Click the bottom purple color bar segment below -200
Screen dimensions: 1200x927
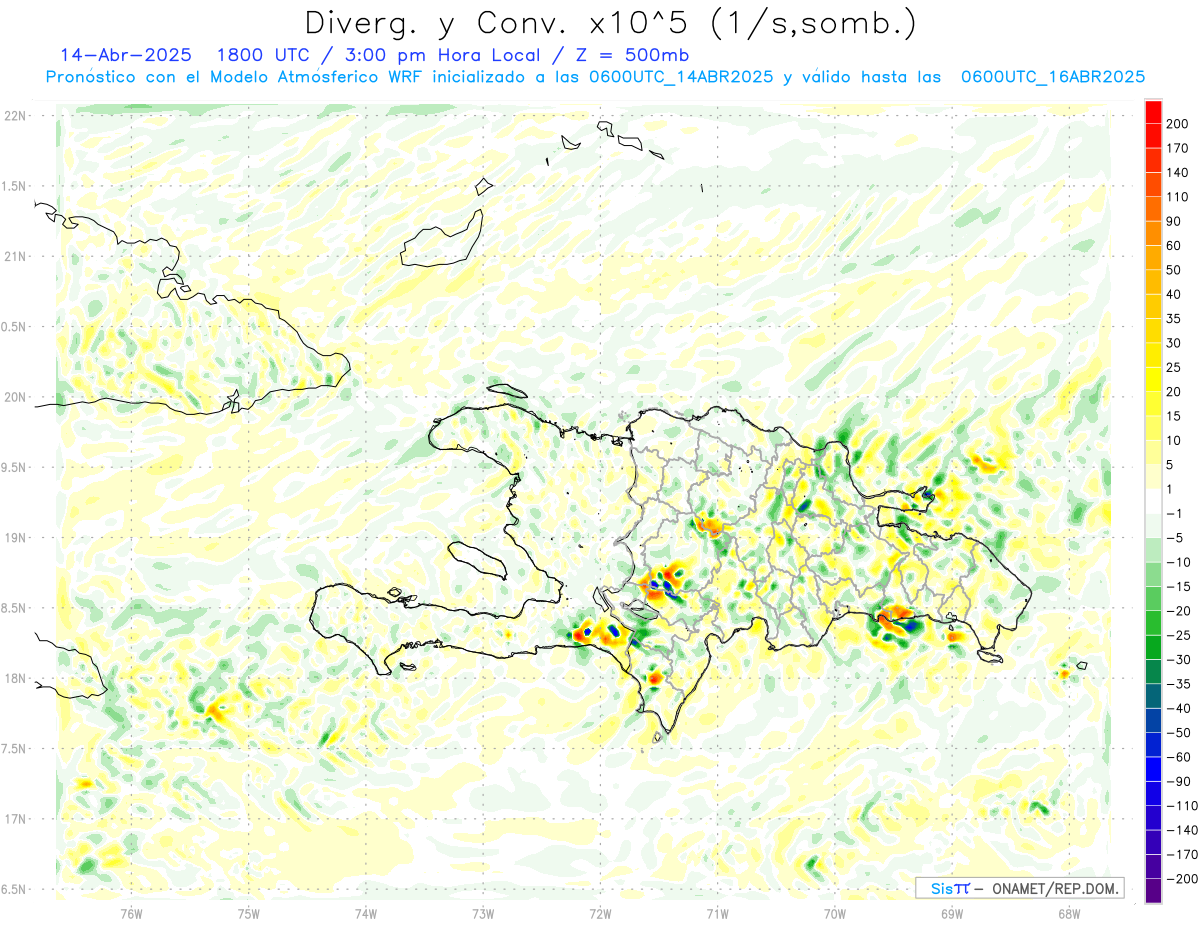tap(1153, 891)
